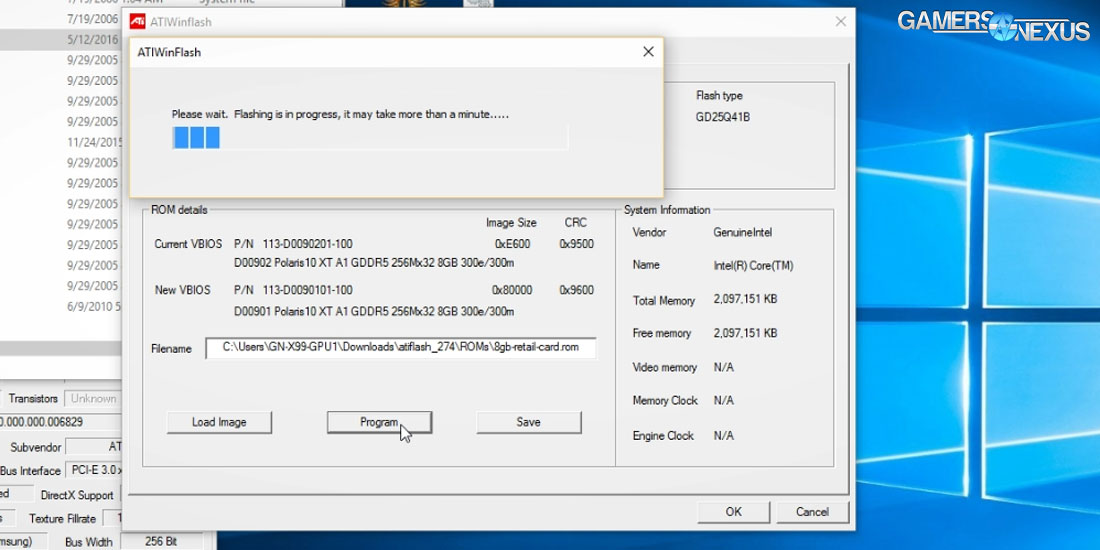Viewport: 1100px width, 550px height.
Task: Click the Video memory N/A value
Action: 724,367
